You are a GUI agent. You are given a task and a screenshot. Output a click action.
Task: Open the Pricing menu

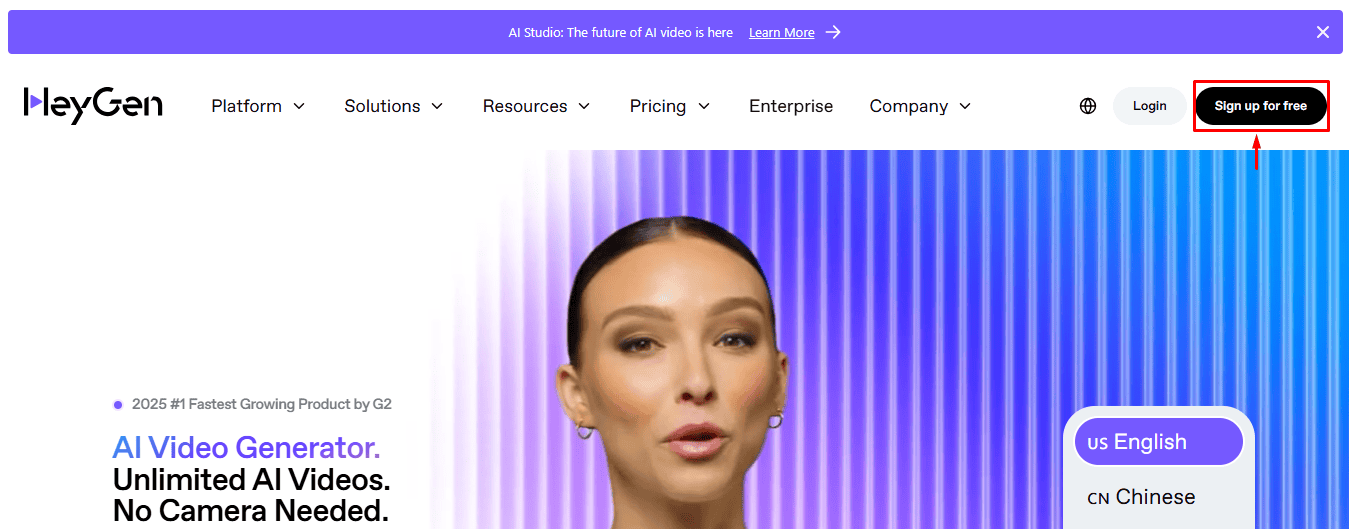pos(670,106)
